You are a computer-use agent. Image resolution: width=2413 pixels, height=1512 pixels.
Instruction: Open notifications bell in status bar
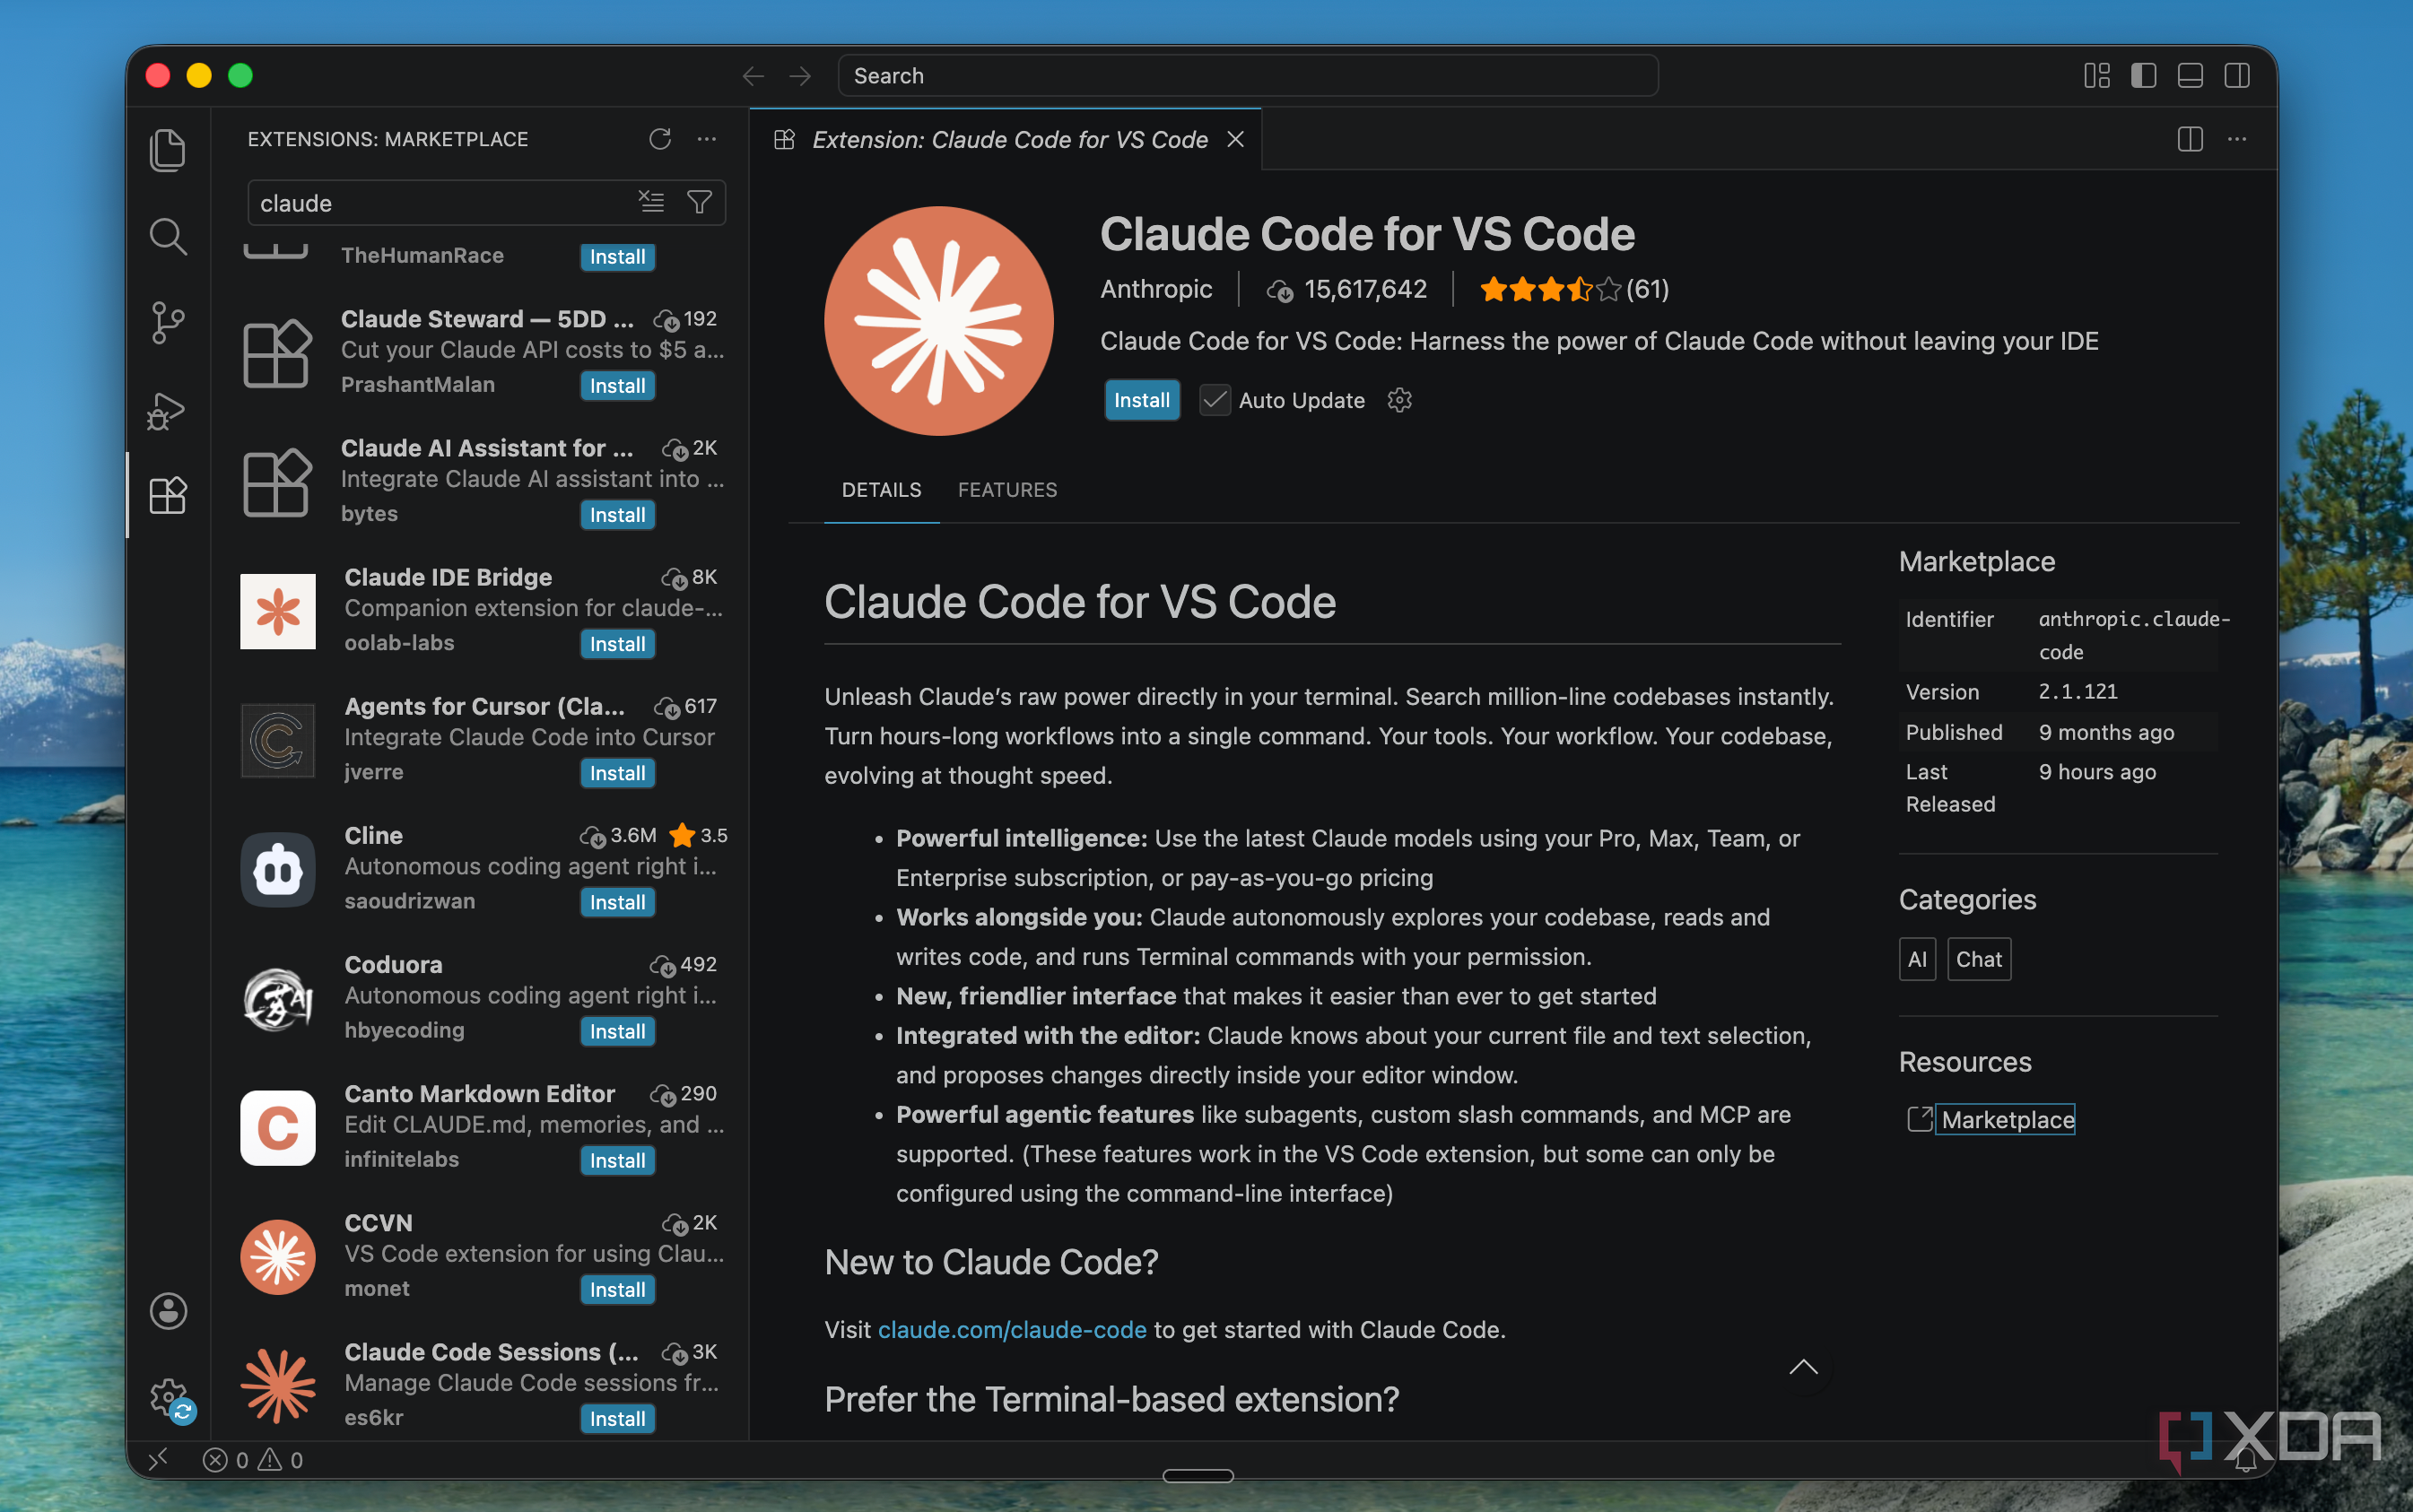pos(2246,1460)
